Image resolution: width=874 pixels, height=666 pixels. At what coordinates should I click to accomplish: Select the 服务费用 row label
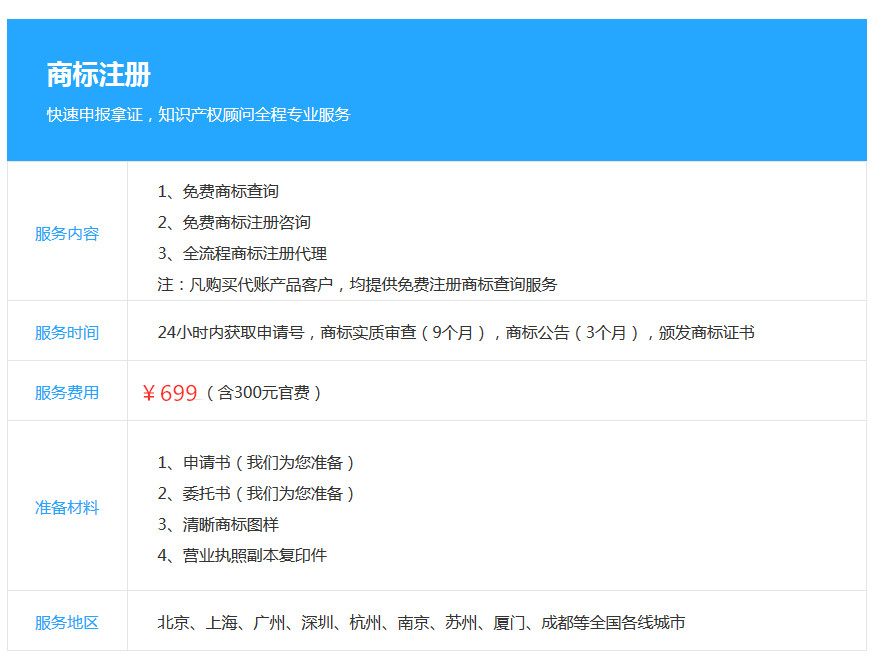(x=67, y=393)
